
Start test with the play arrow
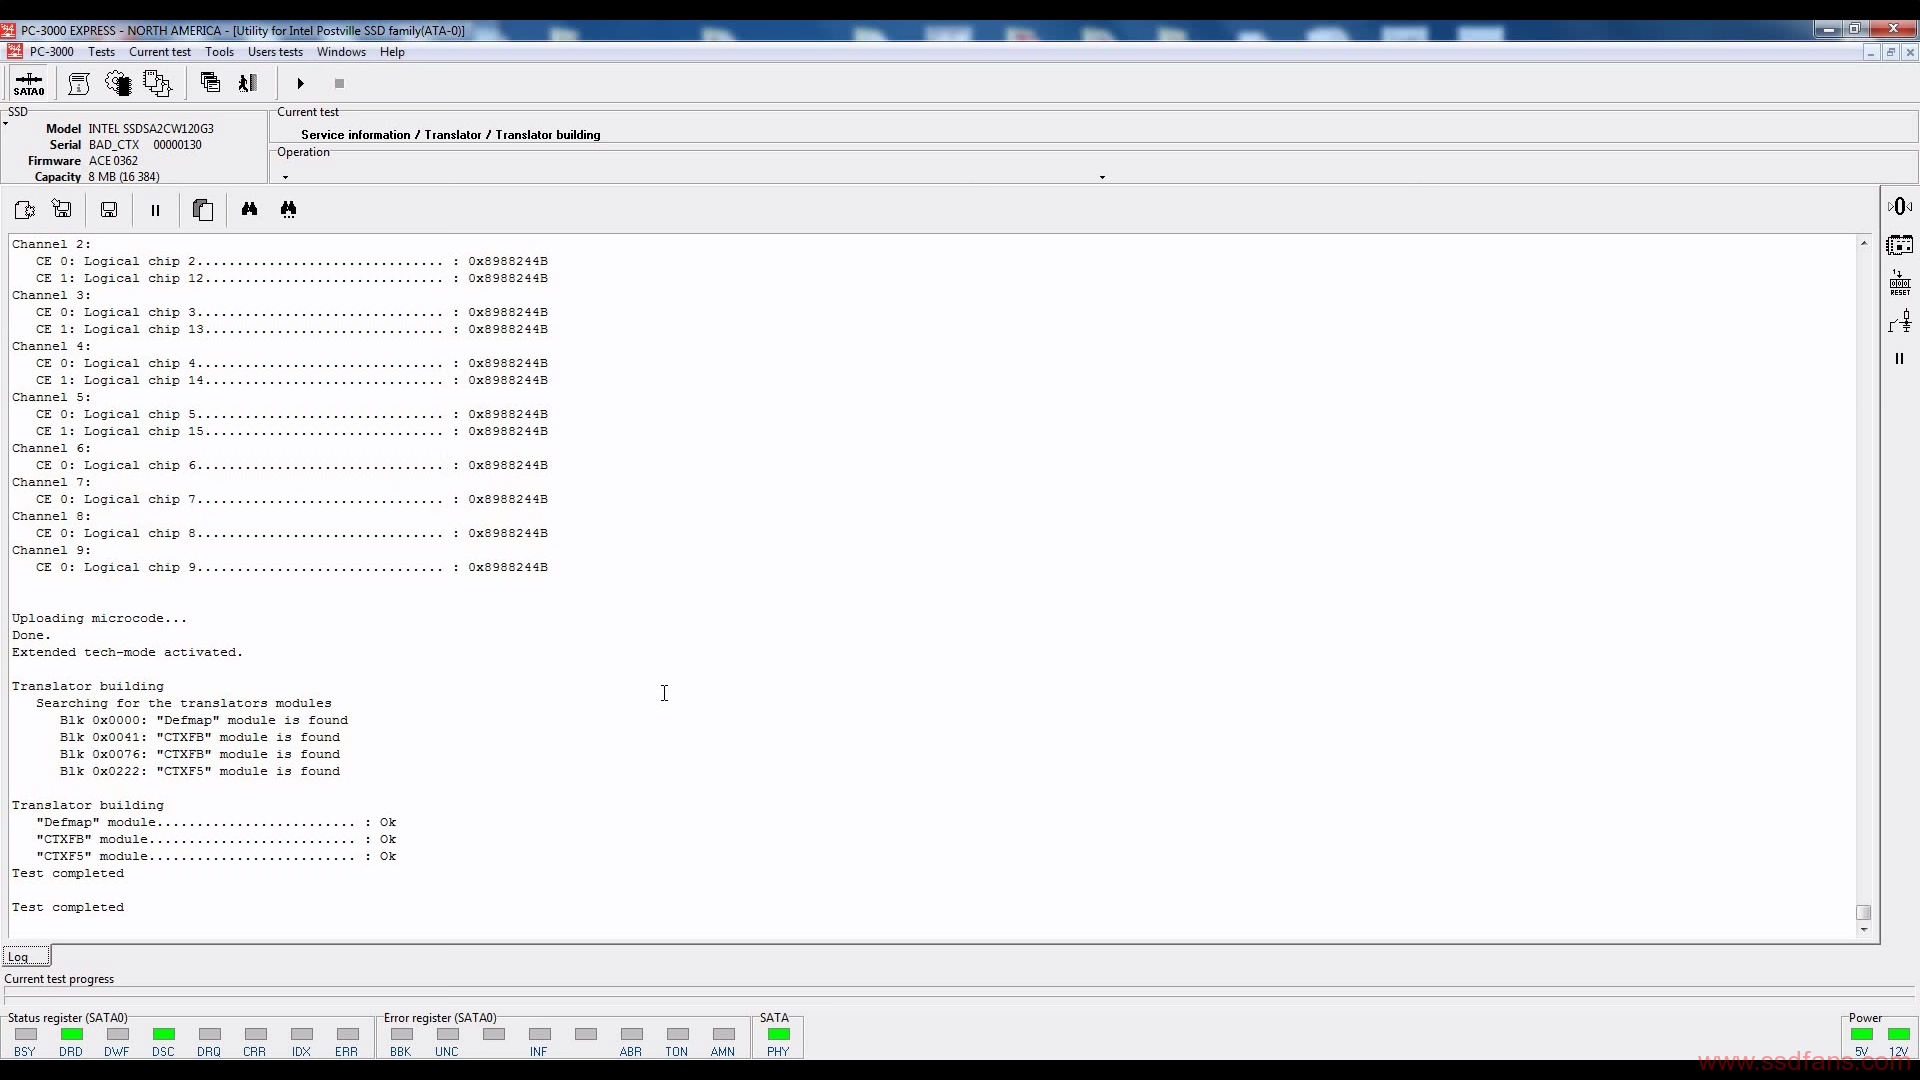coord(300,84)
